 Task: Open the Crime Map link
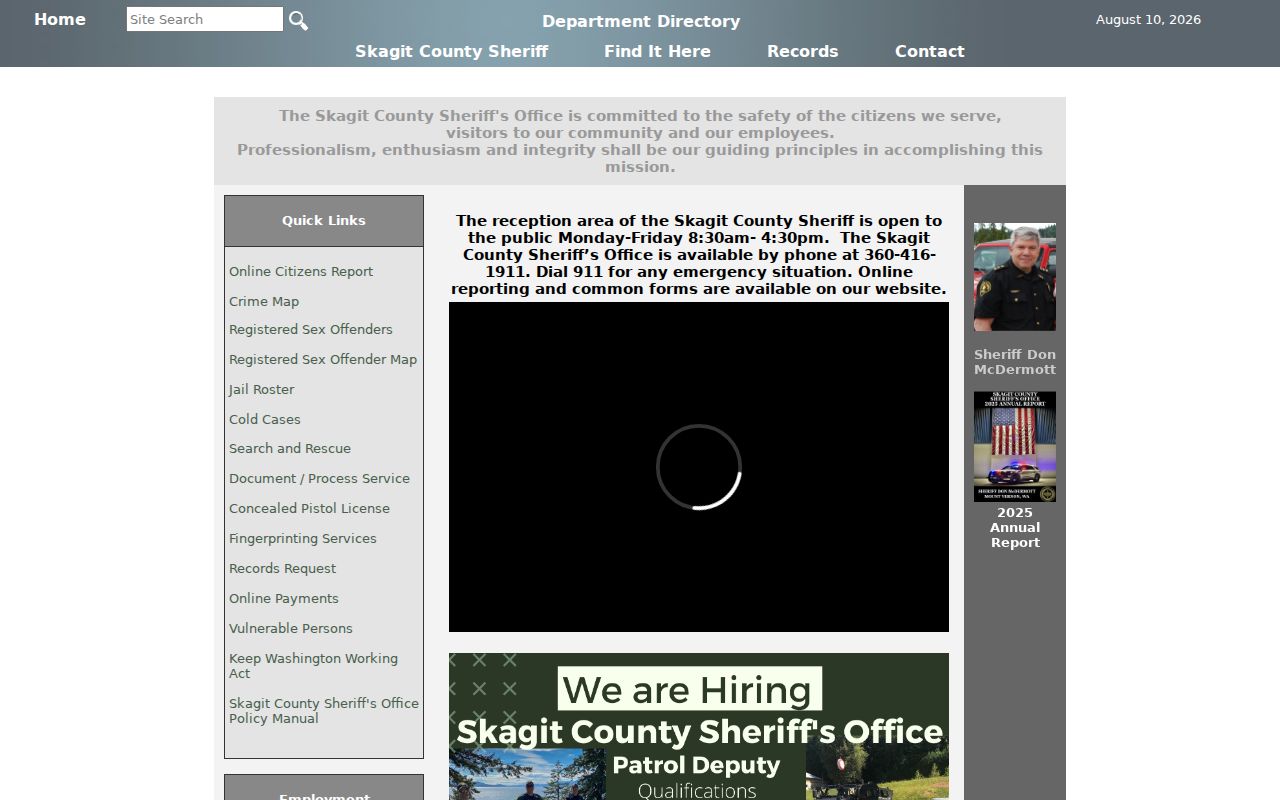pos(264,301)
